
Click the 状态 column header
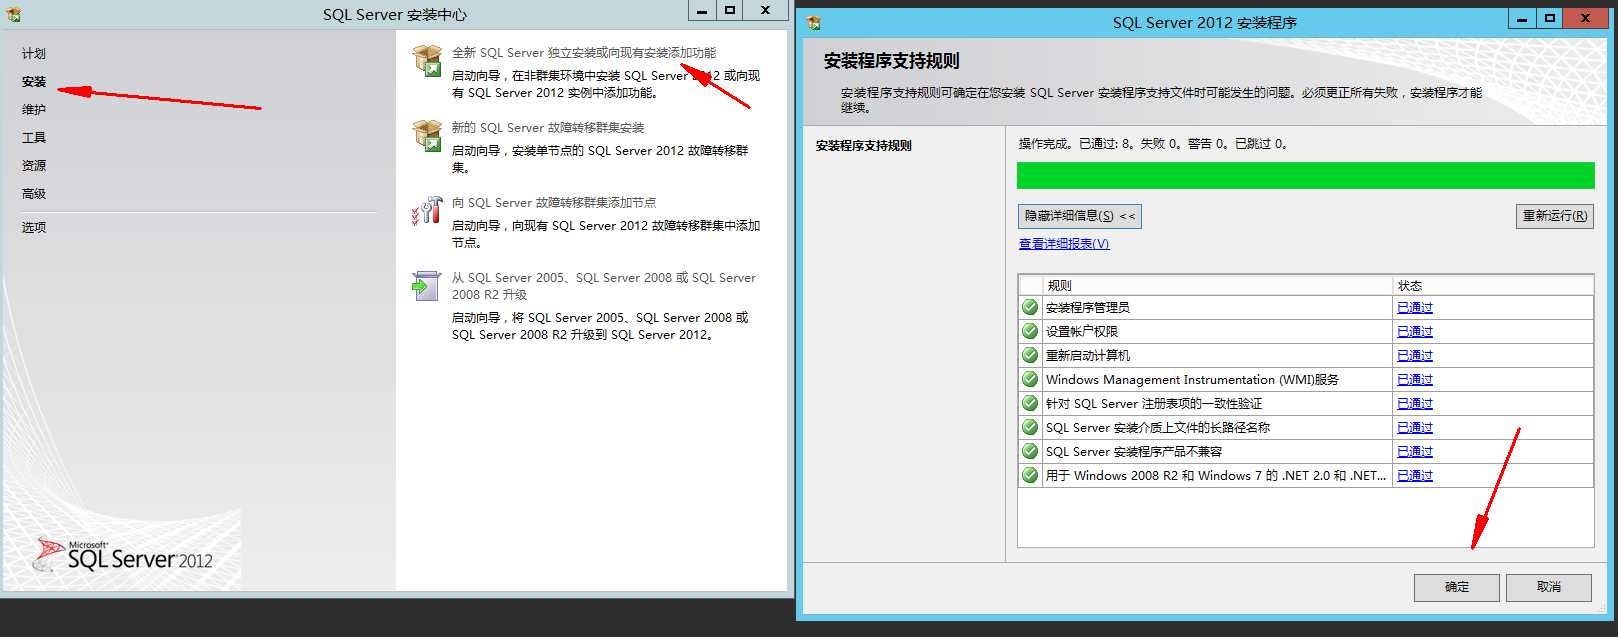click(1493, 285)
